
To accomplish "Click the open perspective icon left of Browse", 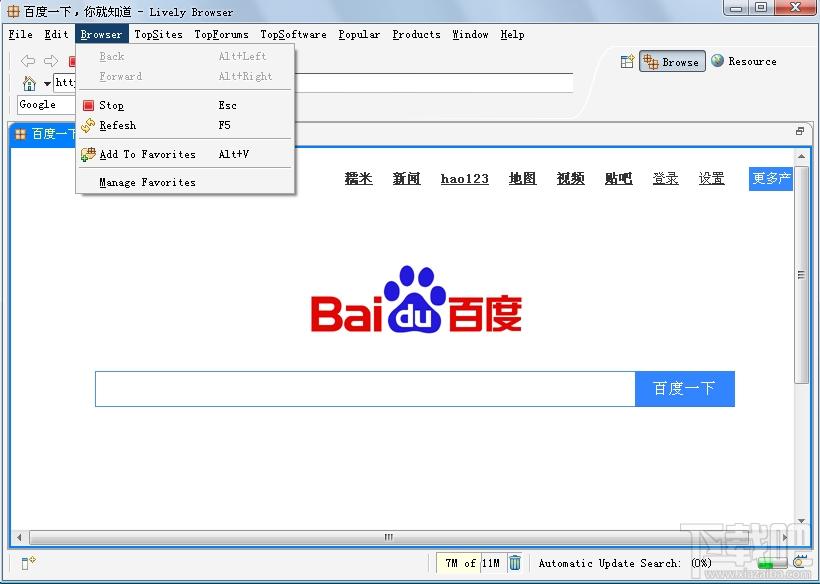I will [627, 62].
